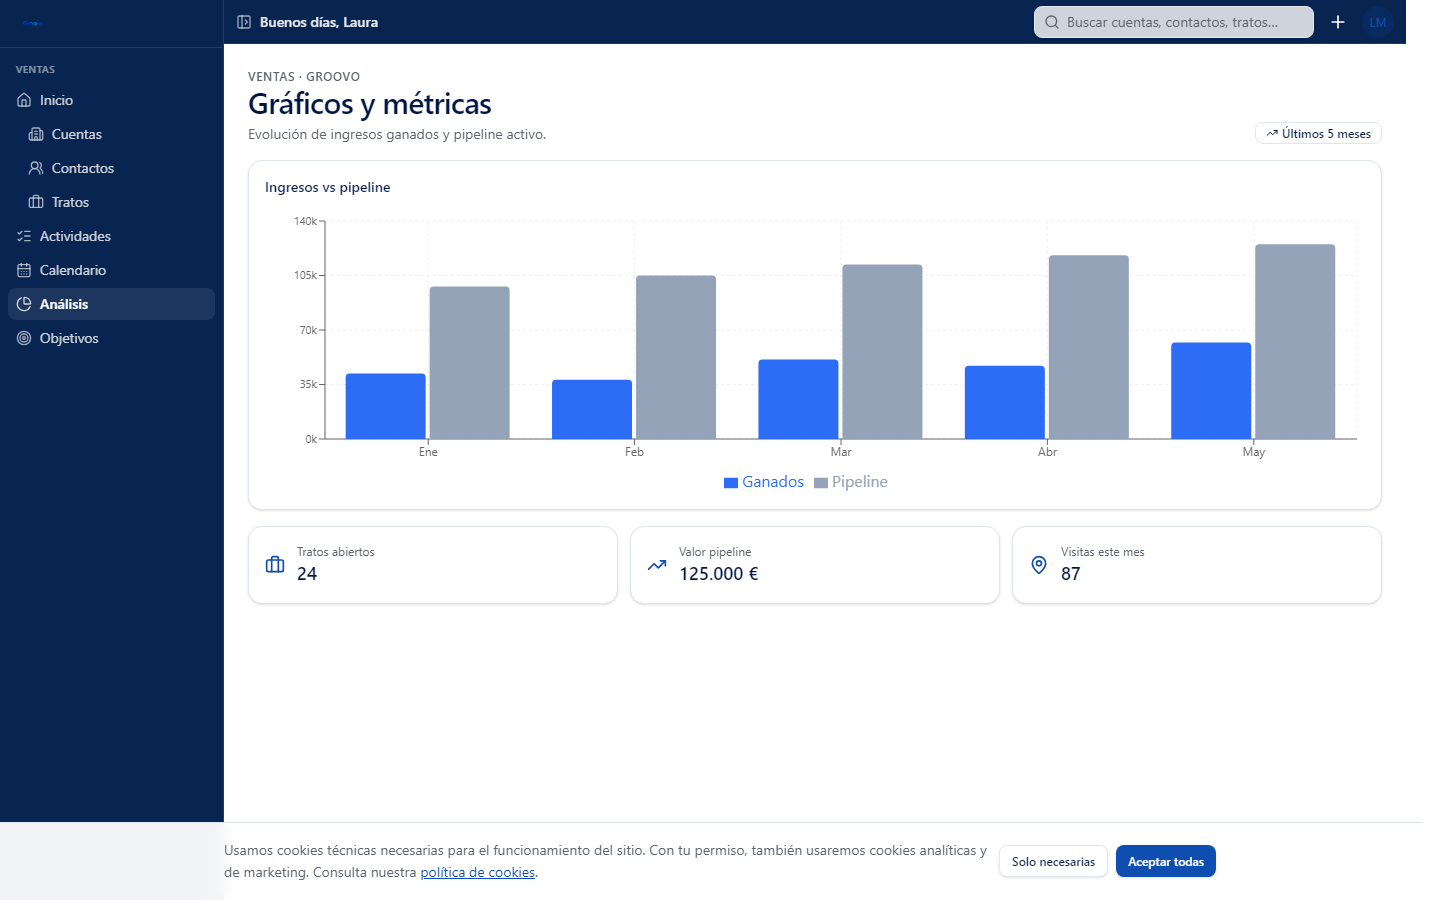Toggle the sidebar panel icon
The width and height of the screenshot is (1440, 900).
point(244,22)
